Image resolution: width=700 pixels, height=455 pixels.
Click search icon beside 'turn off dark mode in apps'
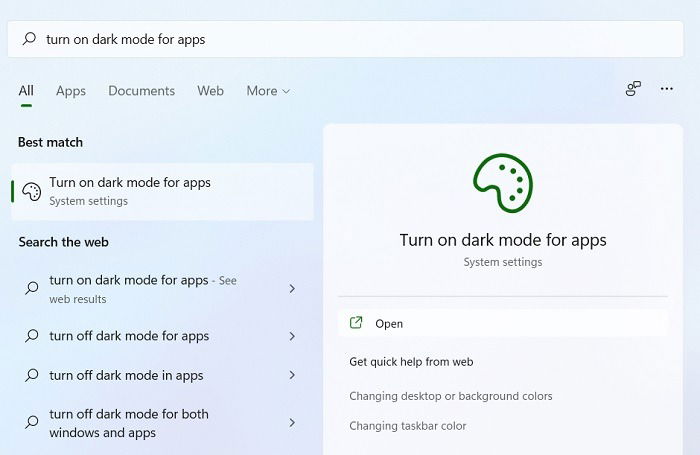click(x=32, y=375)
